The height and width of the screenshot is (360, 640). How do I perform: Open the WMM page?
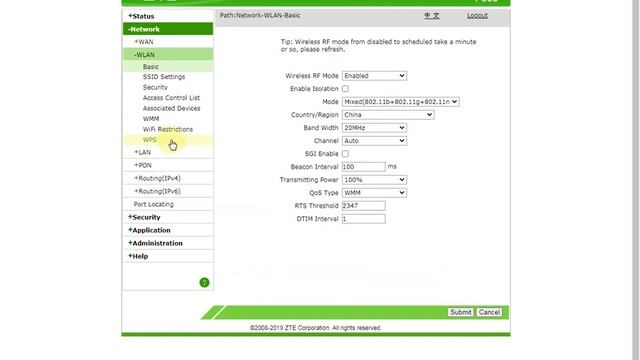click(151, 119)
